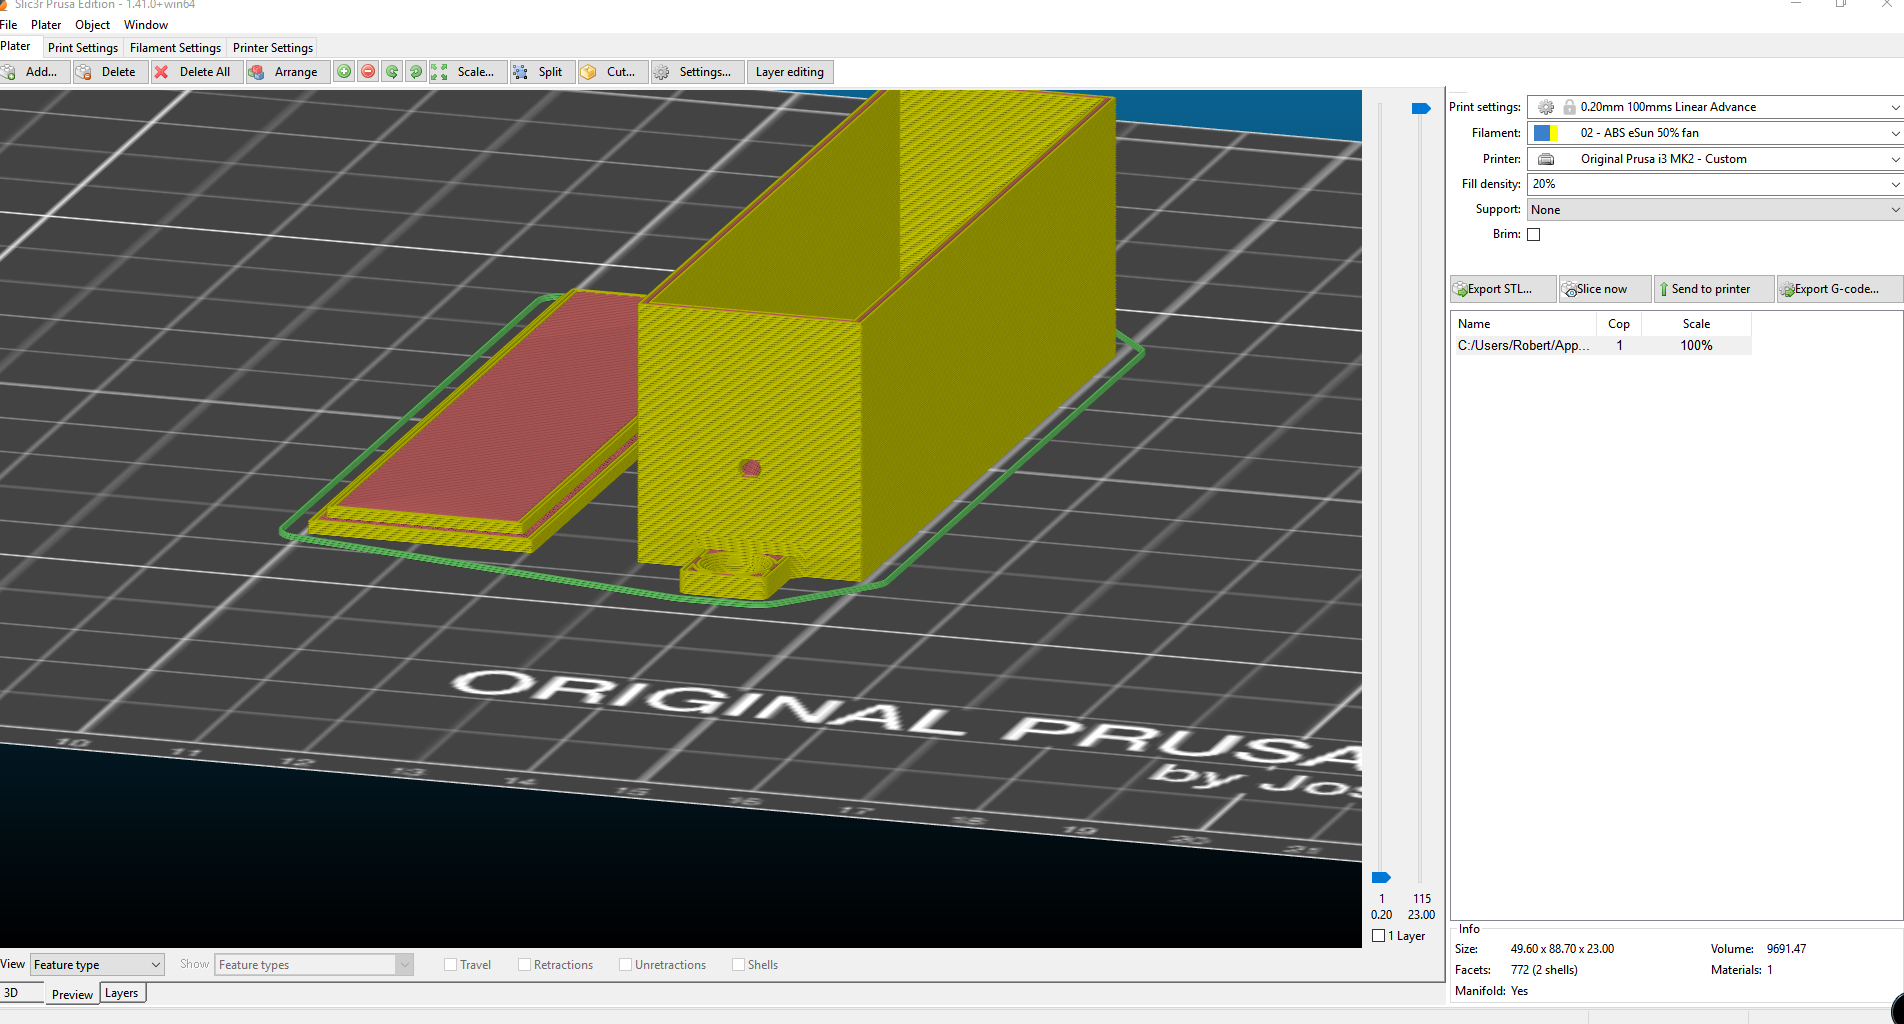Click the Split object button
1904x1024 pixels.
click(542, 72)
